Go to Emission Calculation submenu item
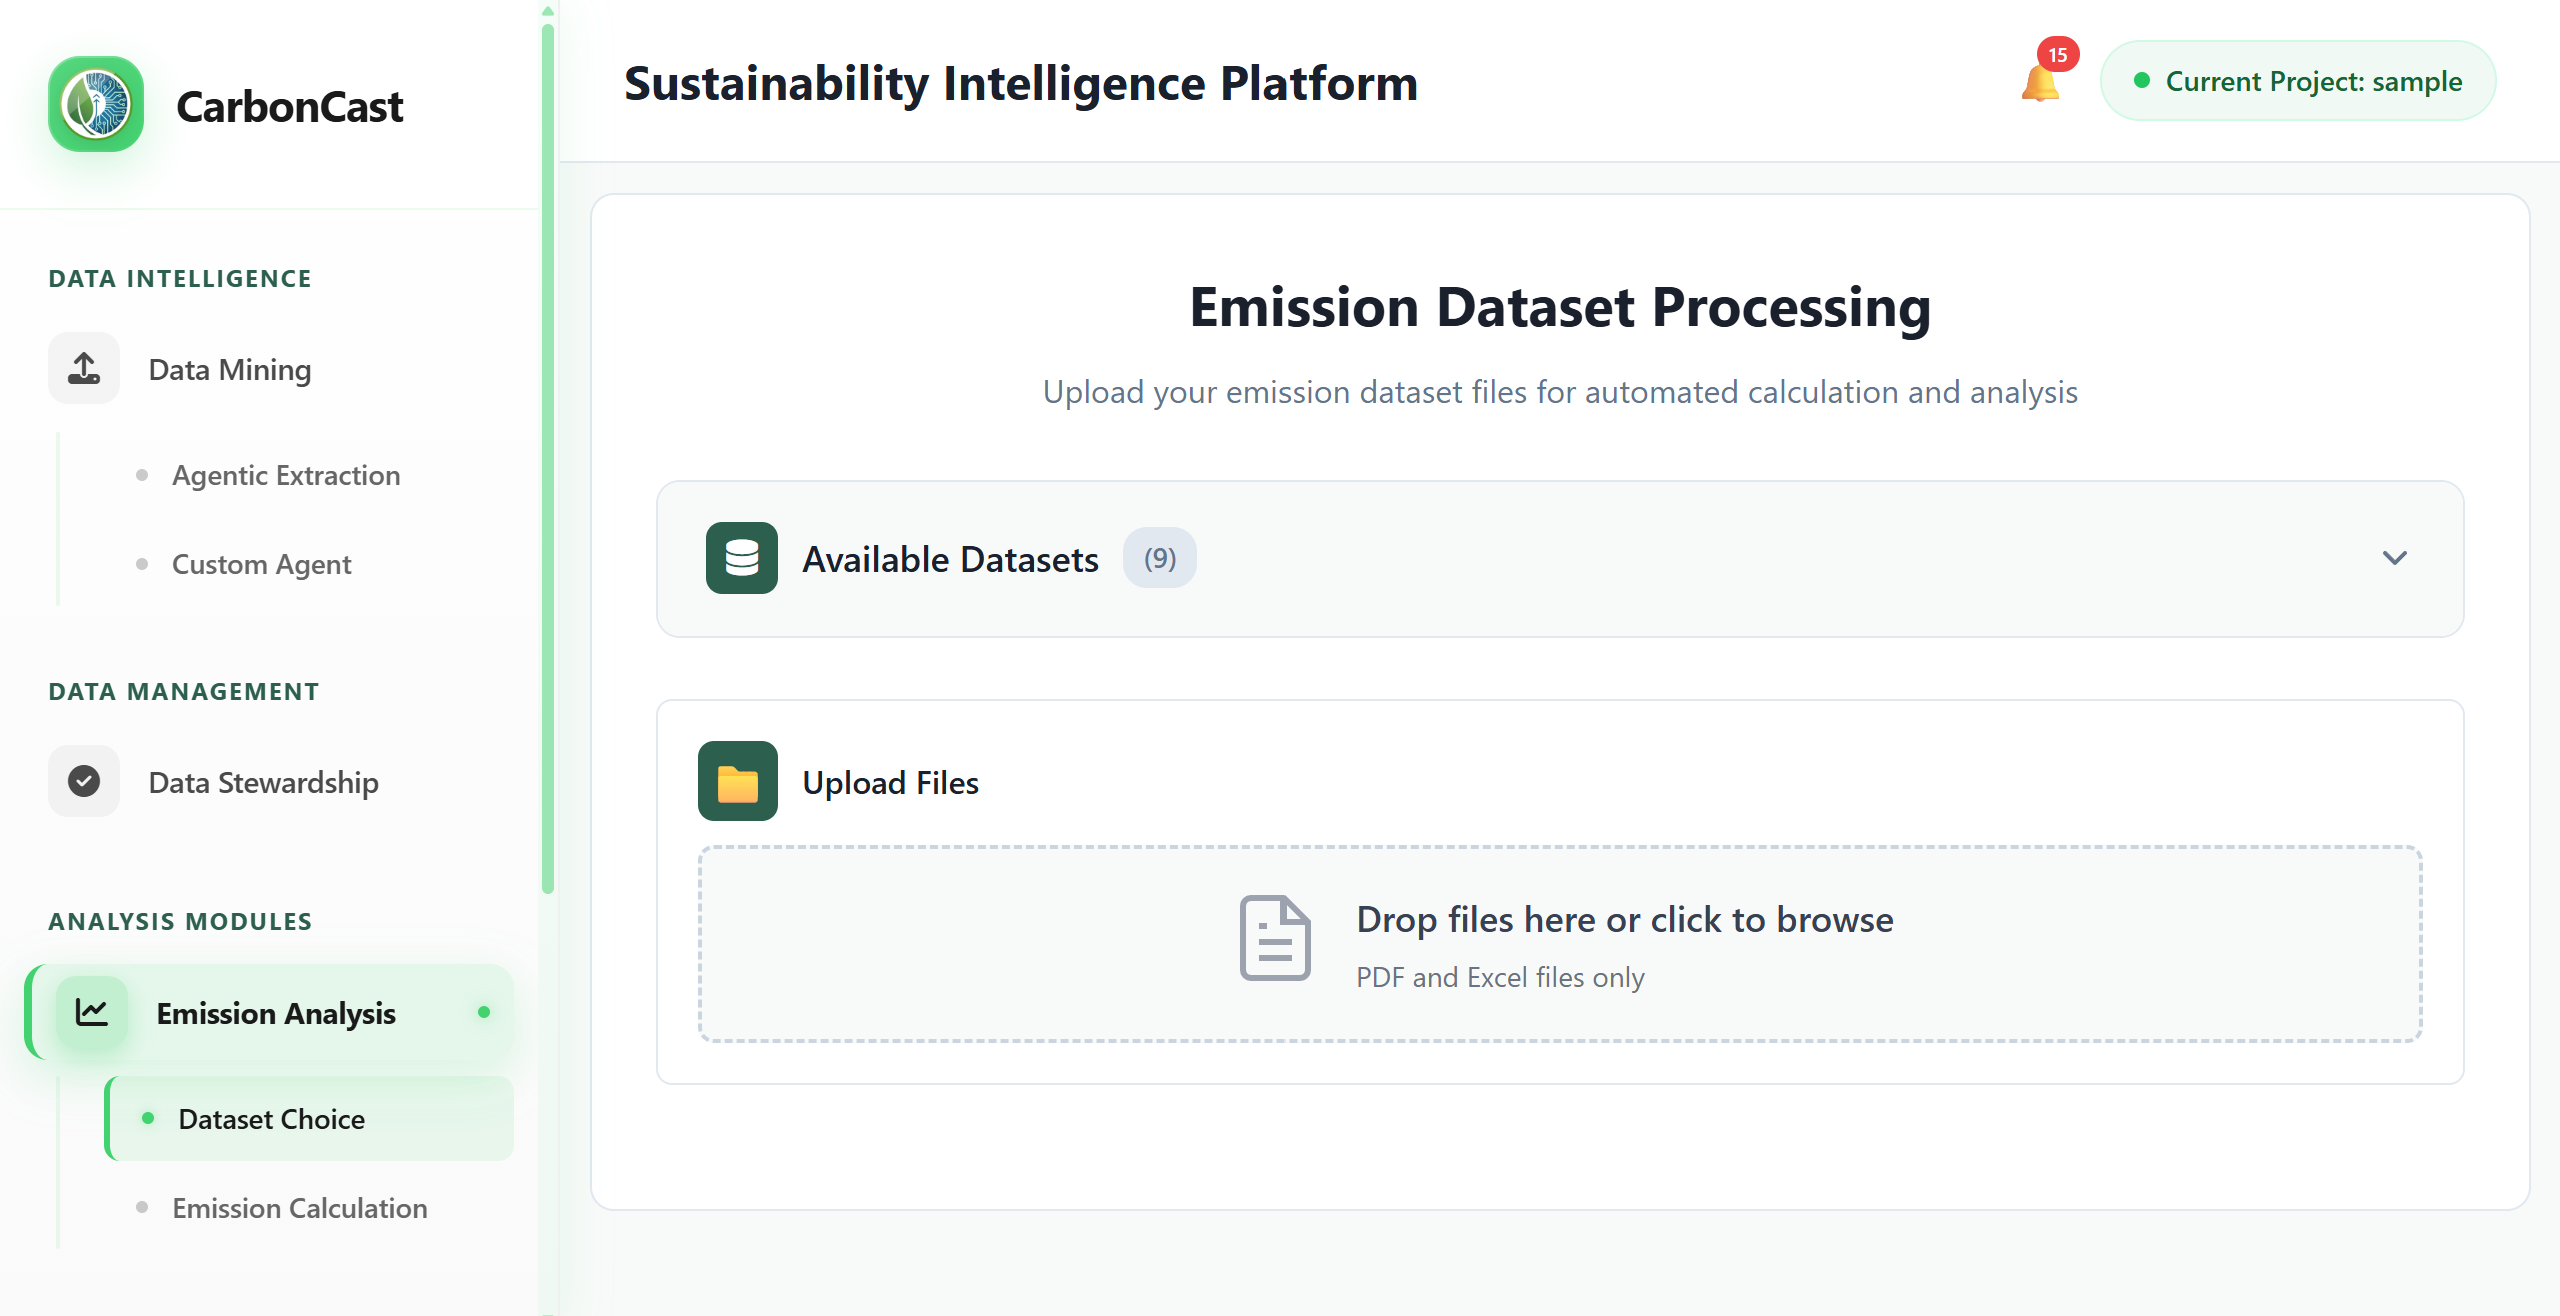Image resolution: width=2560 pixels, height=1316 pixels. (x=299, y=1208)
